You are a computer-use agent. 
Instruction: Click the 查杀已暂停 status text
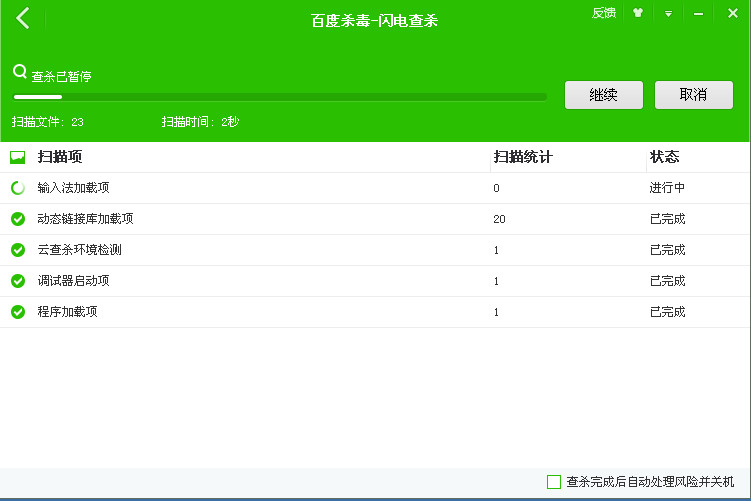[61, 77]
